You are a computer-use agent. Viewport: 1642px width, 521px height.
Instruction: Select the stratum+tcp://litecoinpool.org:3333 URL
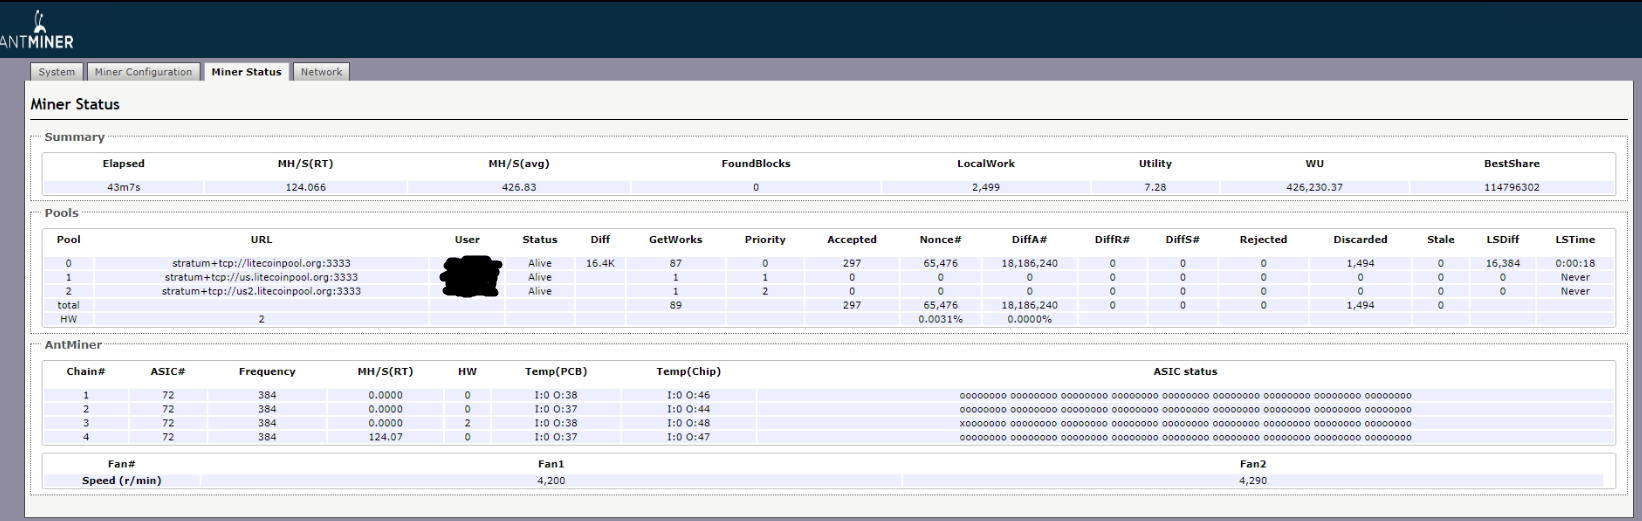[x=261, y=263]
